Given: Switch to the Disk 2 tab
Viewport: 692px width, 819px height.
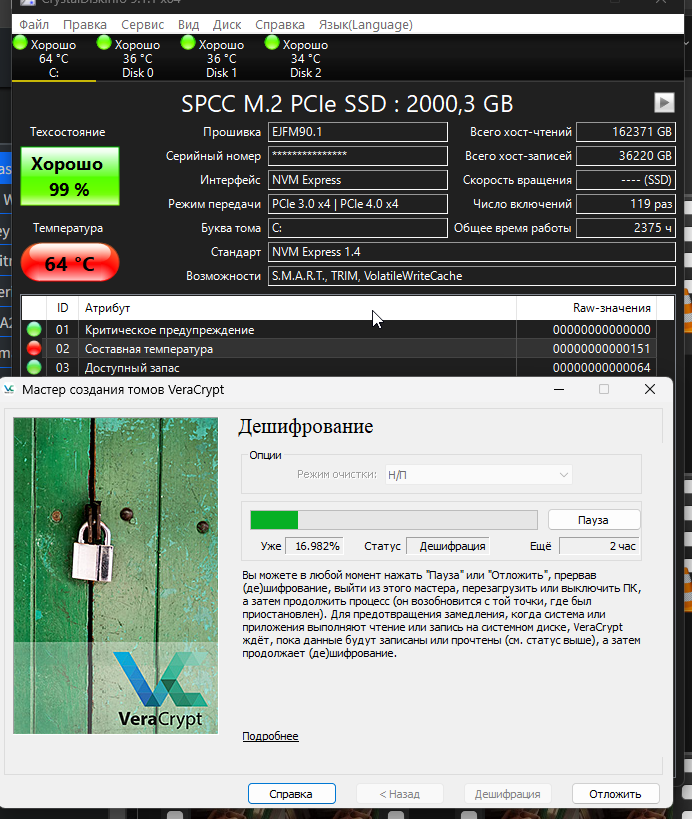Looking at the screenshot, I should pos(306,58).
